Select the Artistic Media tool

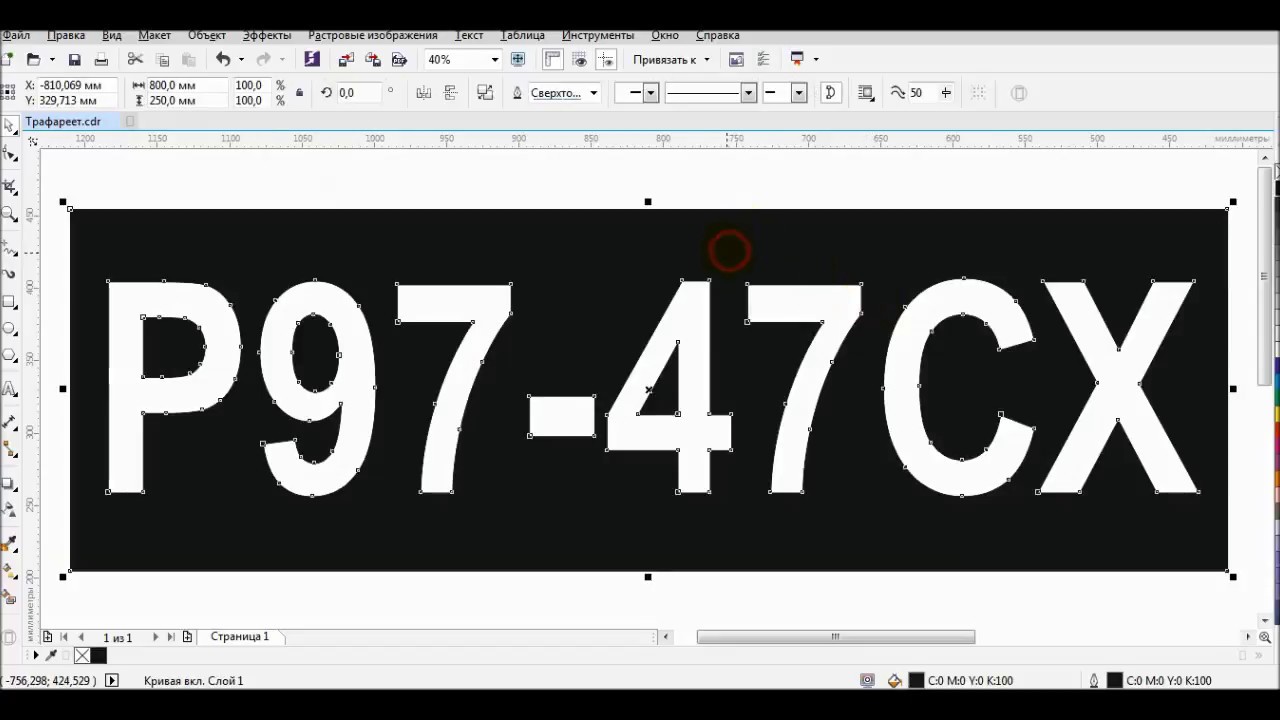(x=10, y=274)
